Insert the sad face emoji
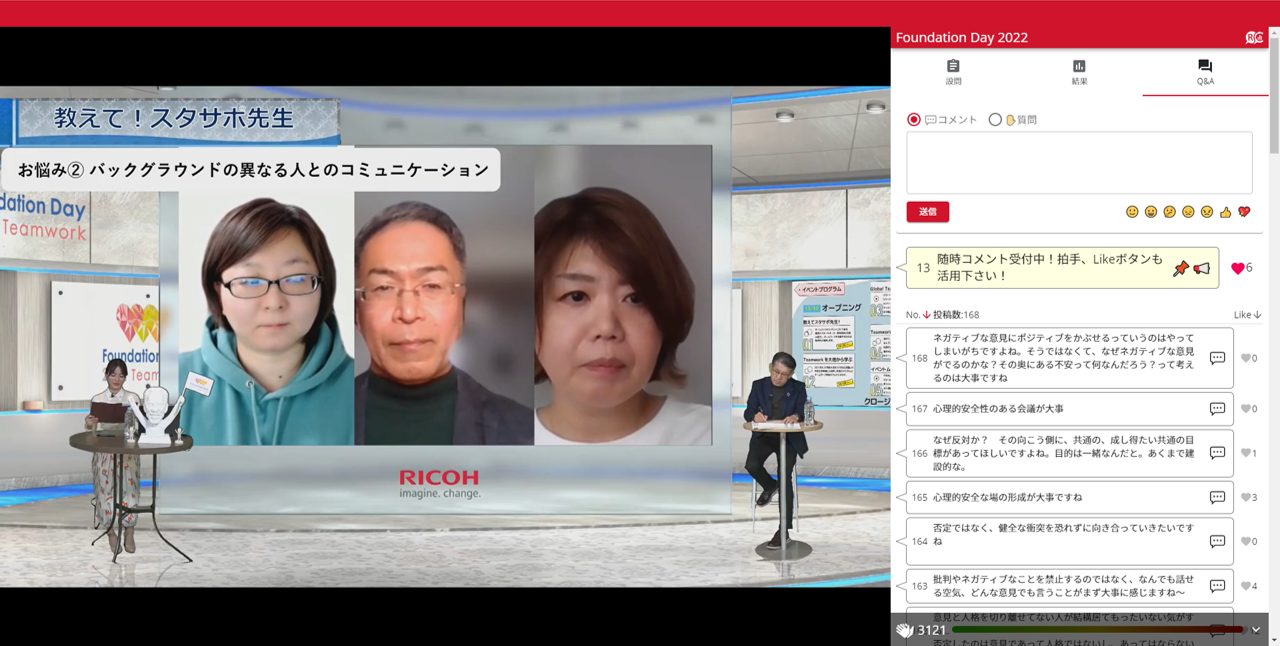1280x646 pixels. [x=1188, y=212]
